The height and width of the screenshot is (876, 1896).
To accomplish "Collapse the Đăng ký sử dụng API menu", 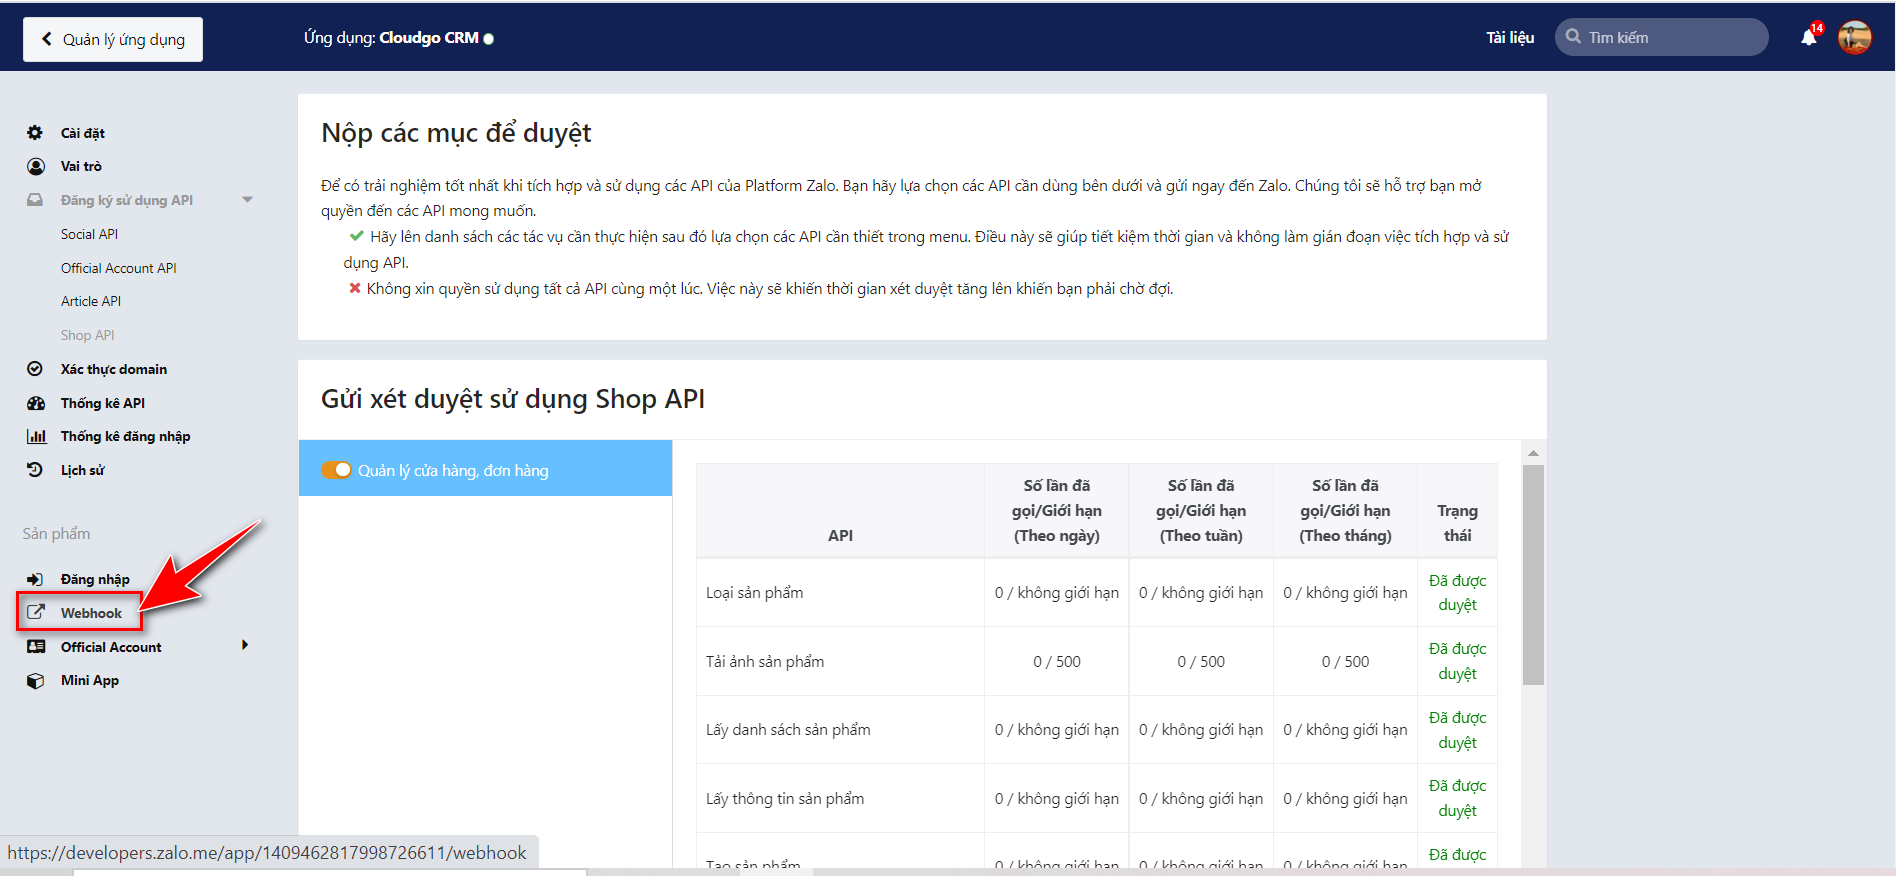I will [x=247, y=200].
